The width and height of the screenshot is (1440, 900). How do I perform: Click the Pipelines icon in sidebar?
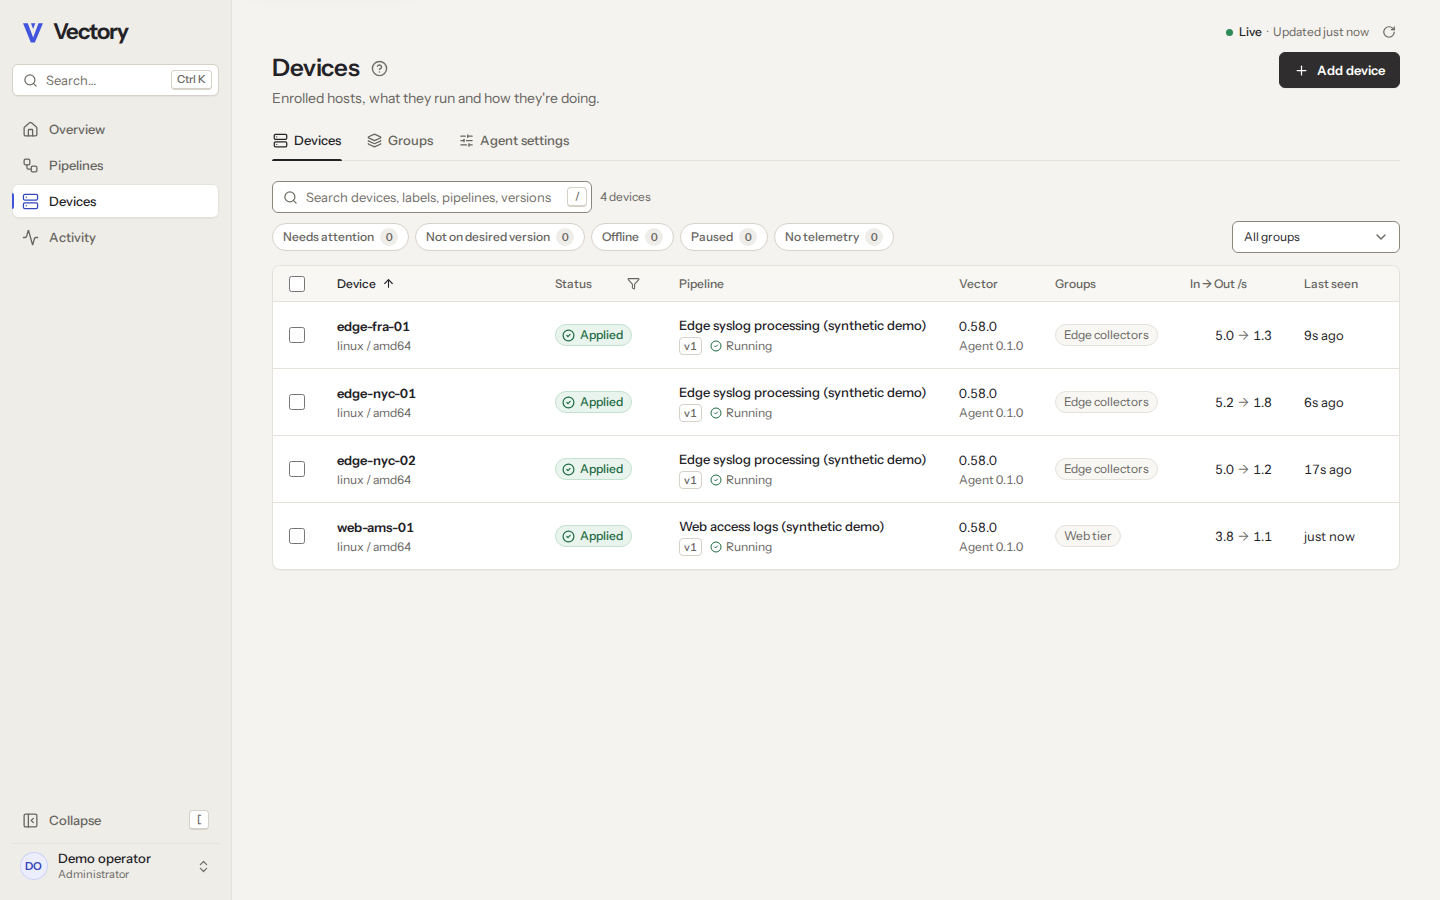(31, 165)
